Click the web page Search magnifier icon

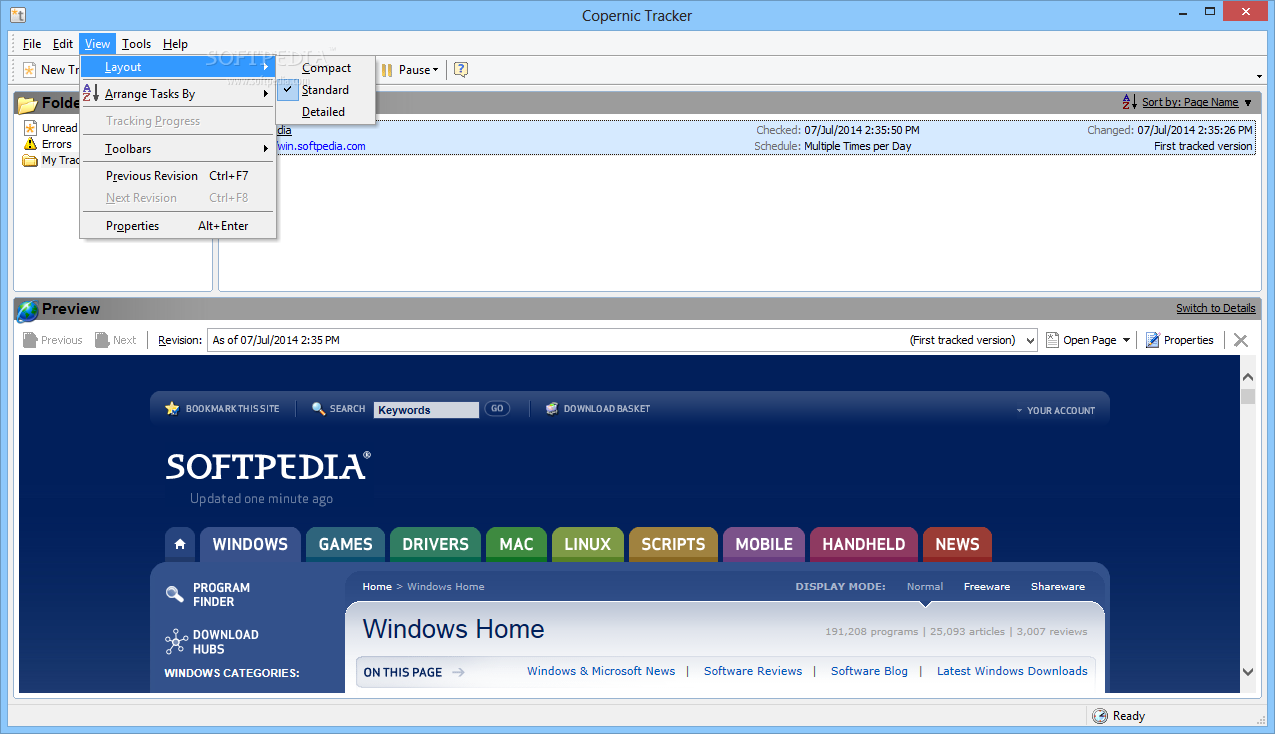[x=319, y=408]
